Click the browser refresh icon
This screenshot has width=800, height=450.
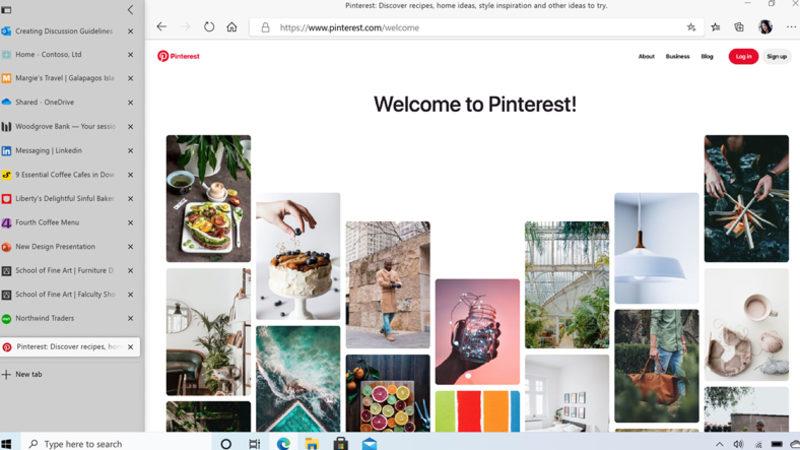click(x=209, y=27)
